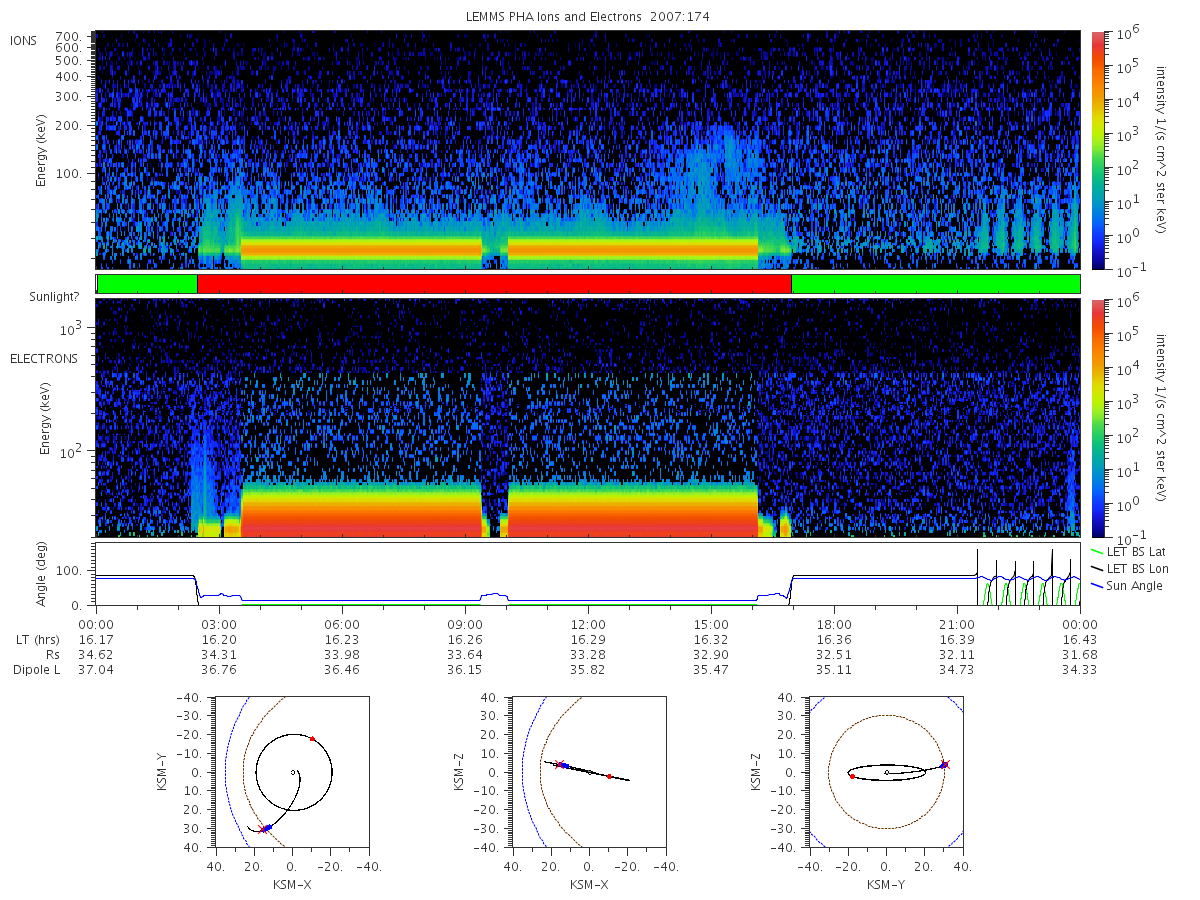Click the red dot in the KSM-X/KSM-Y orbit plot
This screenshot has height=900, width=1200.
312,738
